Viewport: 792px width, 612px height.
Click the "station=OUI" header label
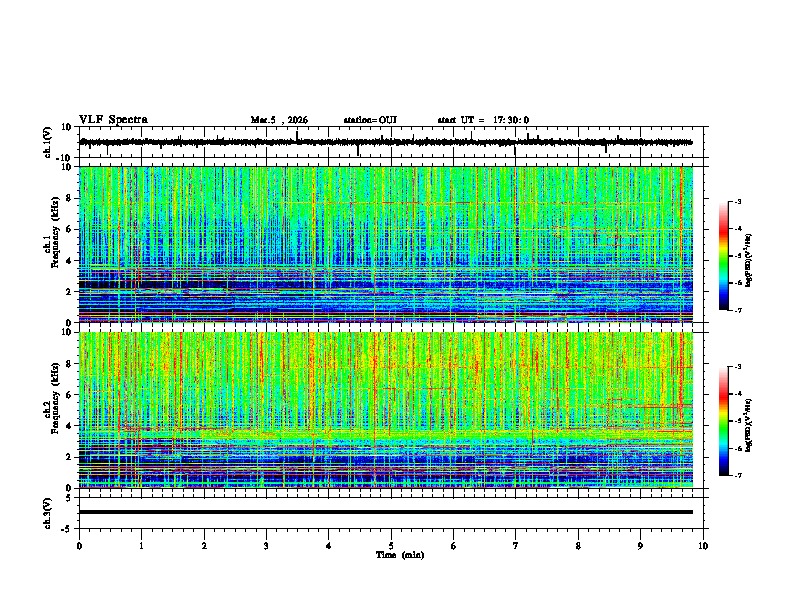[x=370, y=120]
